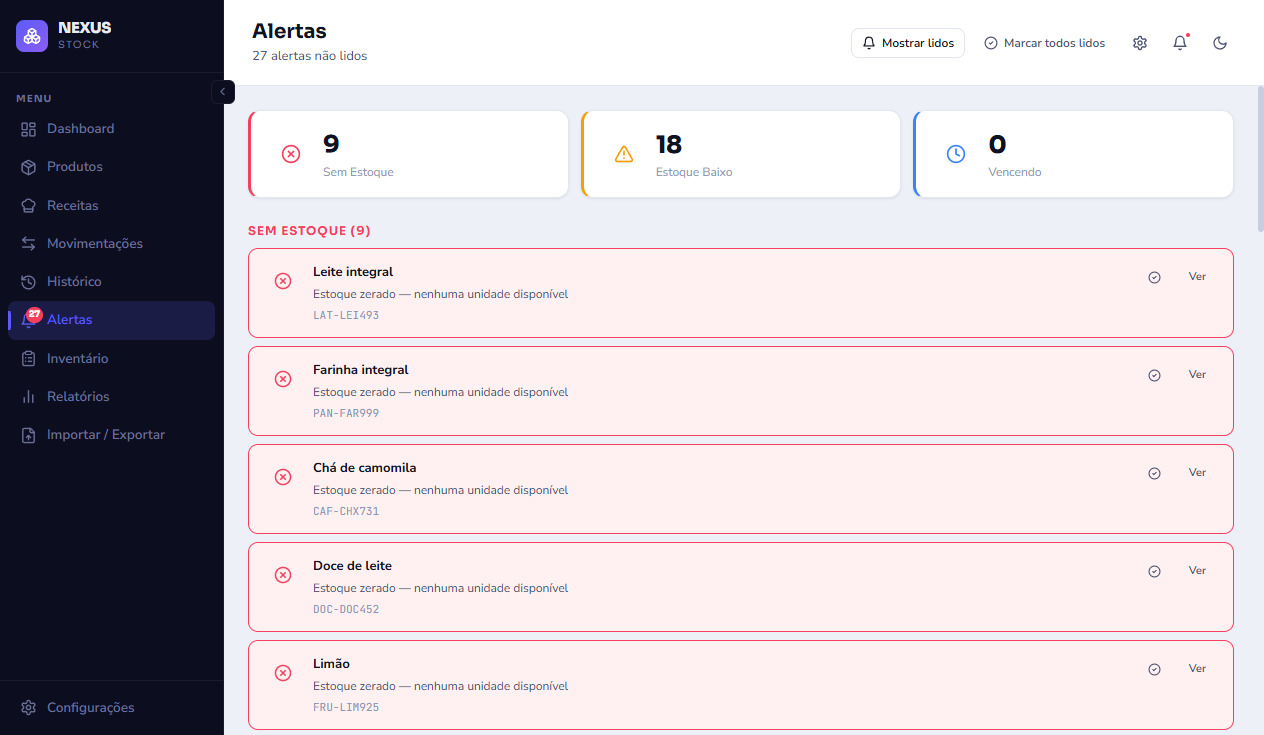The width and height of the screenshot is (1264, 735).
Task: View the Limão alert details
Action: [1197, 669]
